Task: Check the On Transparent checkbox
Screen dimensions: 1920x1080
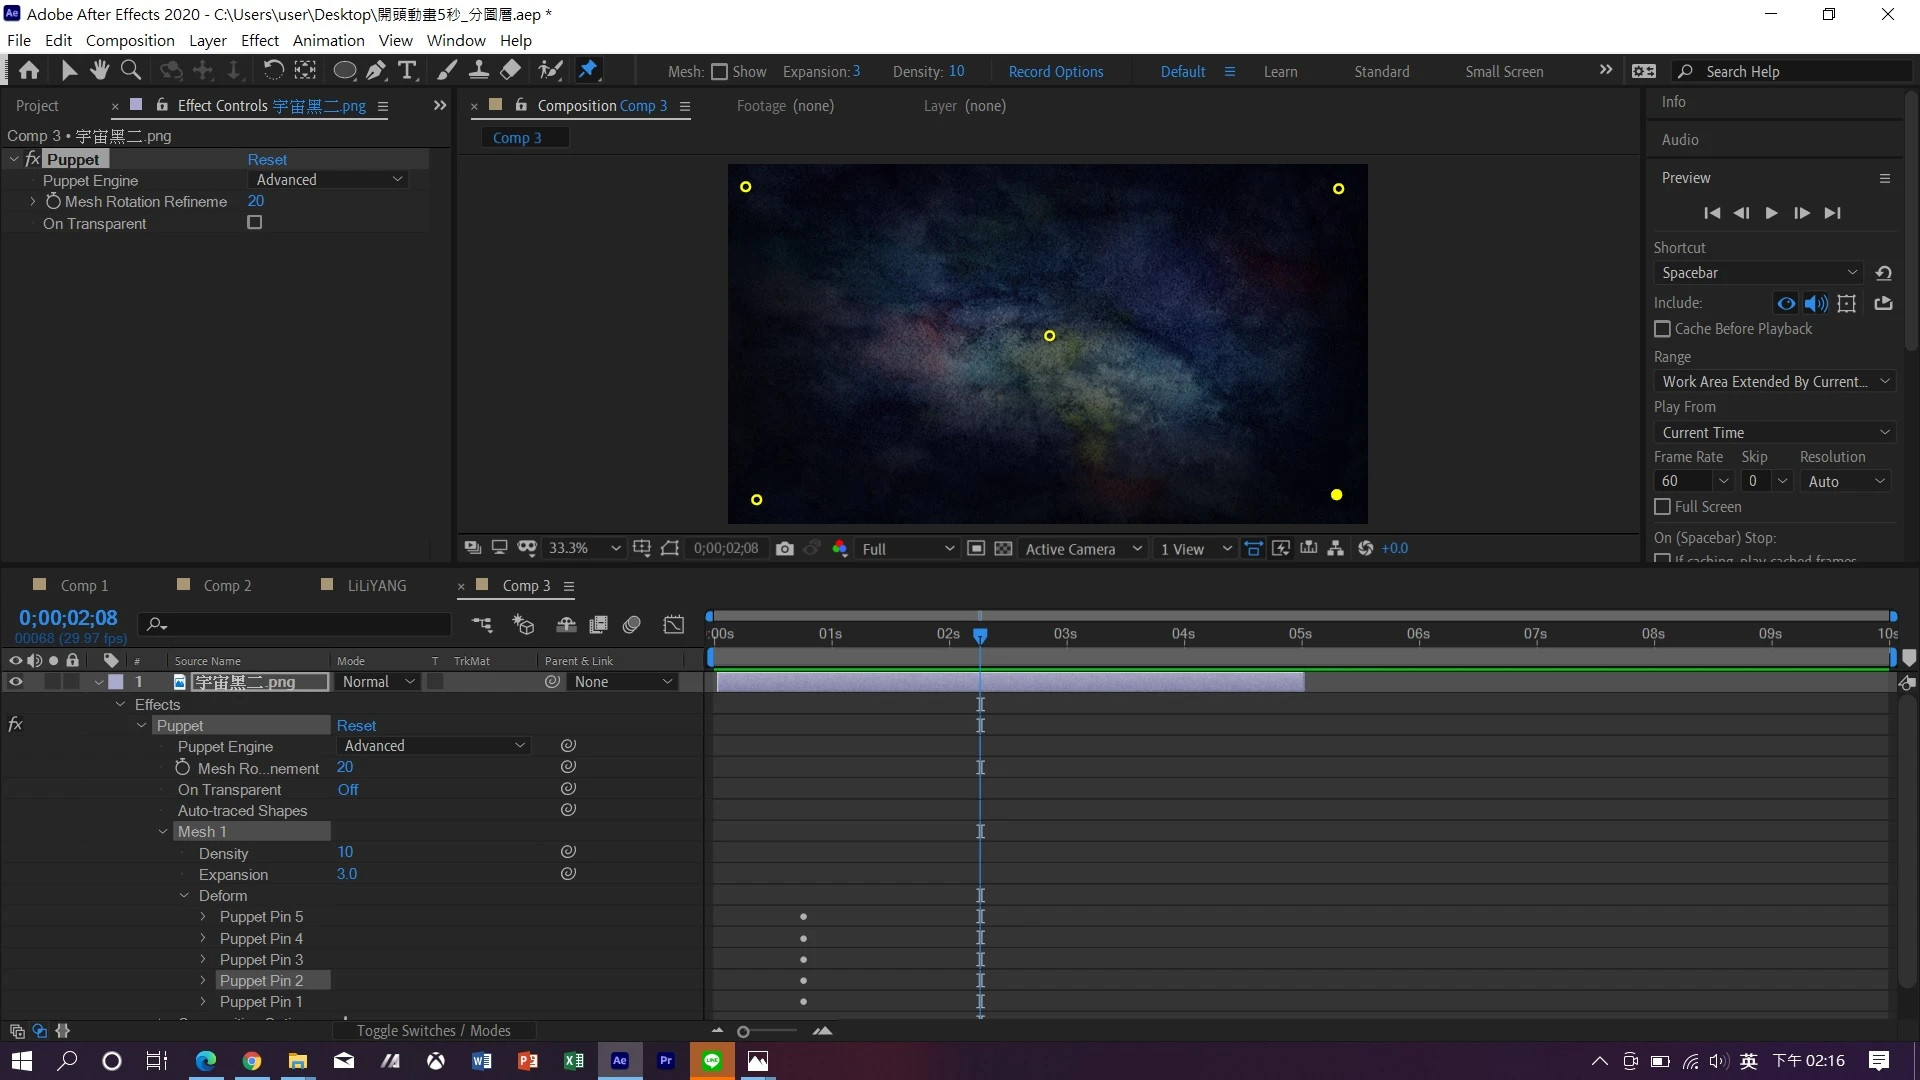Action: pyautogui.click(x=255, y=223)
